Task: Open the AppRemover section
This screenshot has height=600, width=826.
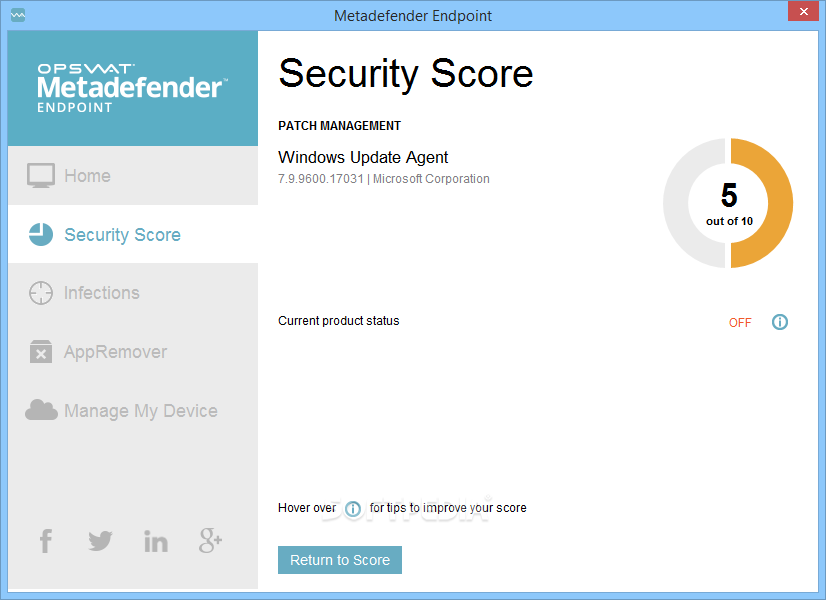Action: pos(133,351)
